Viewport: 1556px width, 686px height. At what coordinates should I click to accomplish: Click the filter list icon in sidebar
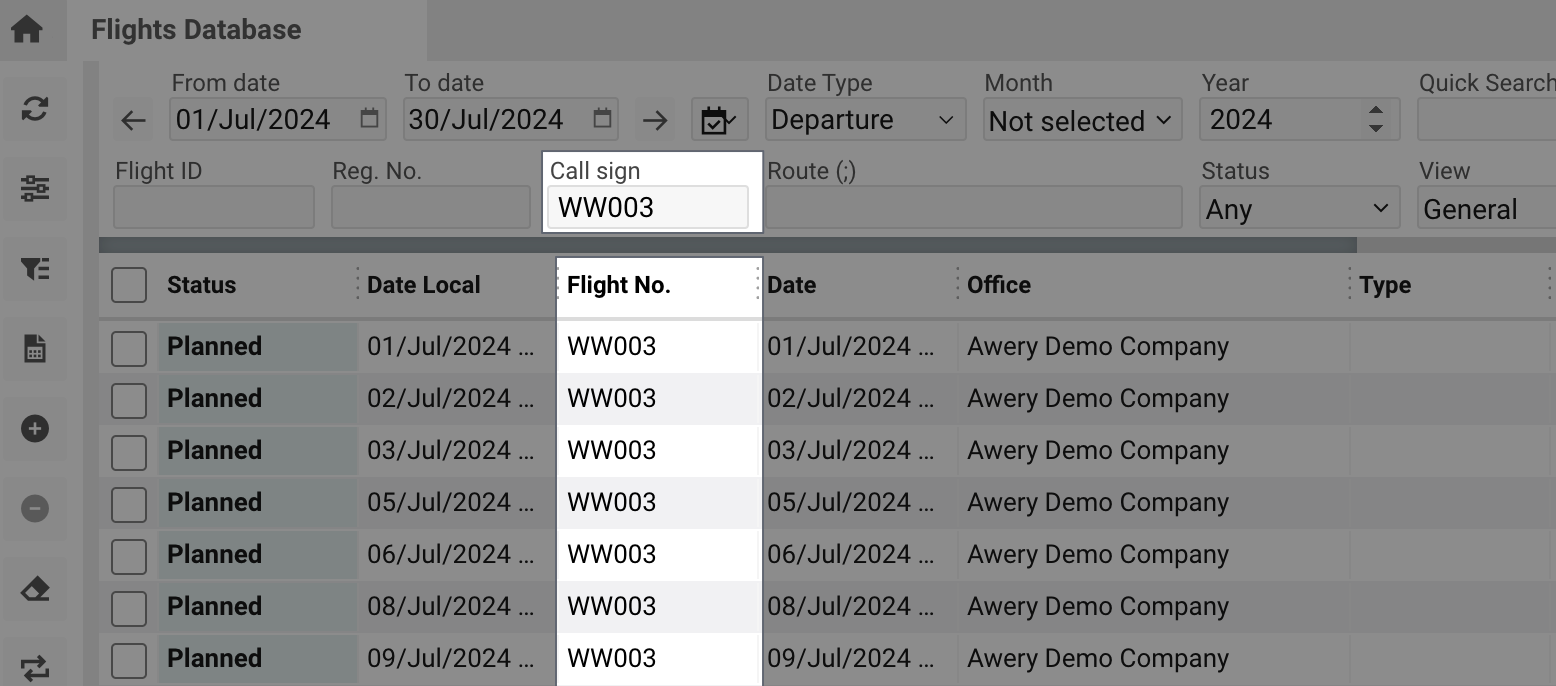35,268
